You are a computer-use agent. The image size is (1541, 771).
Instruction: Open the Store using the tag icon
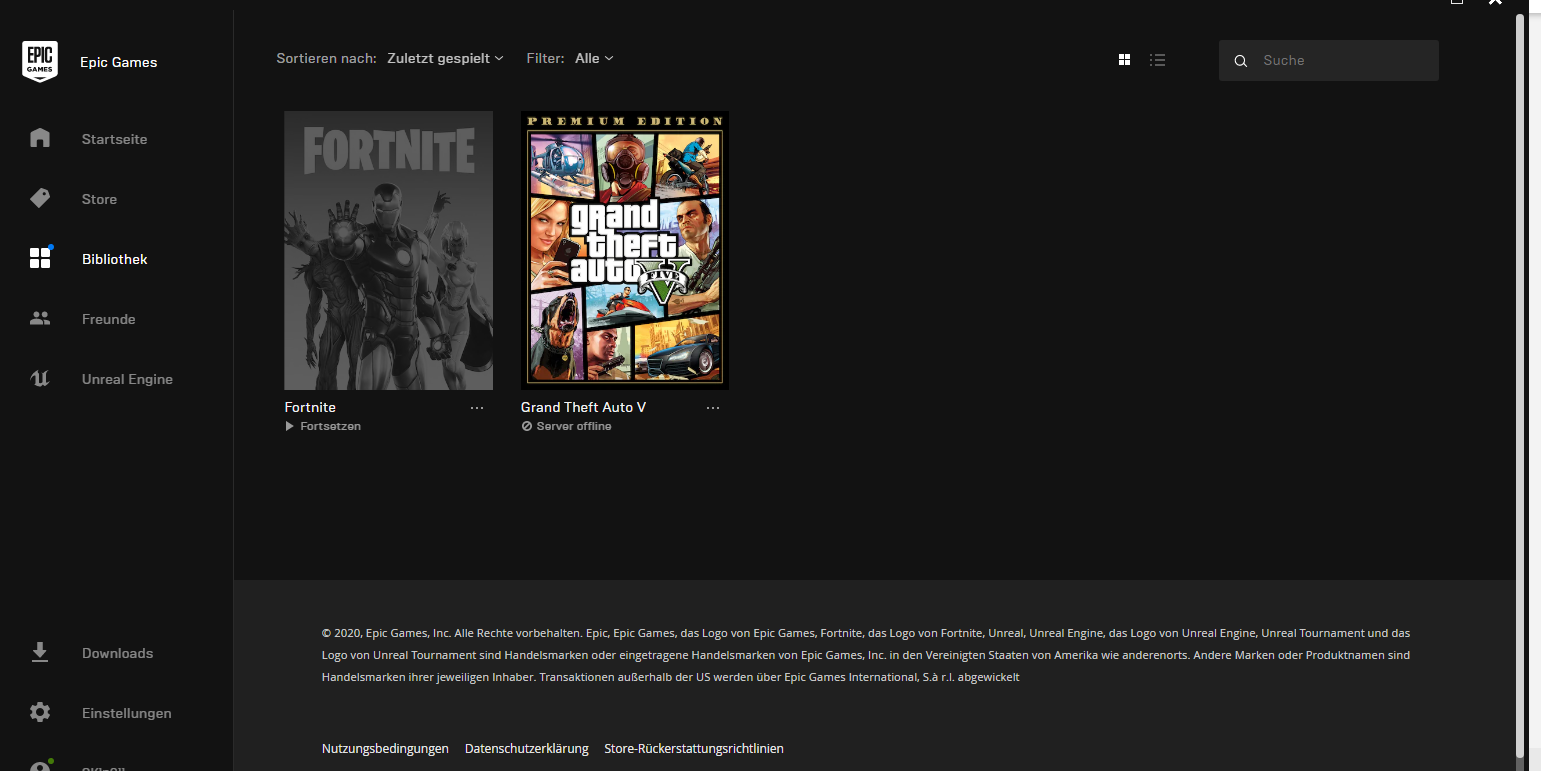pyautogui.click(x=40, y=198)
